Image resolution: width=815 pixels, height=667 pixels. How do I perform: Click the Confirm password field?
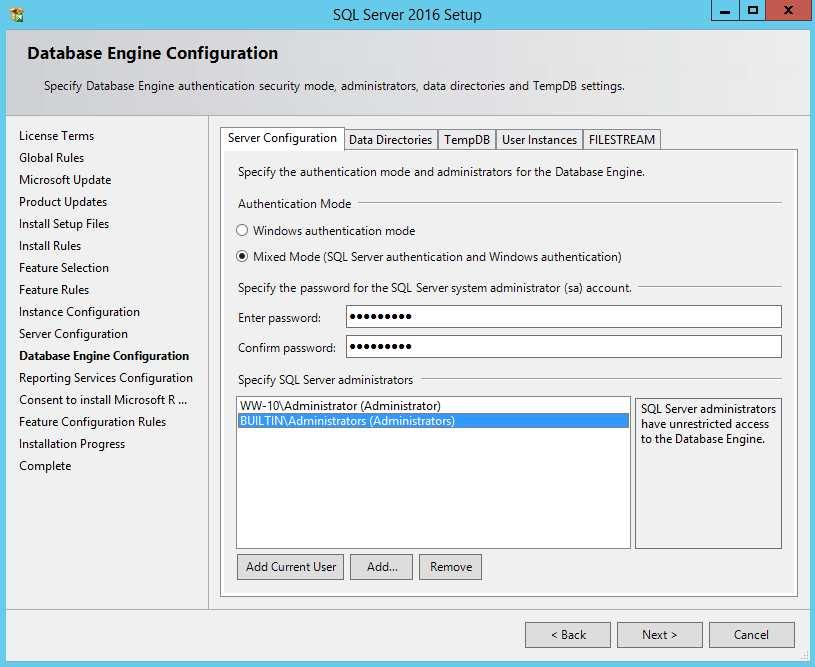[x=563, y=347]
